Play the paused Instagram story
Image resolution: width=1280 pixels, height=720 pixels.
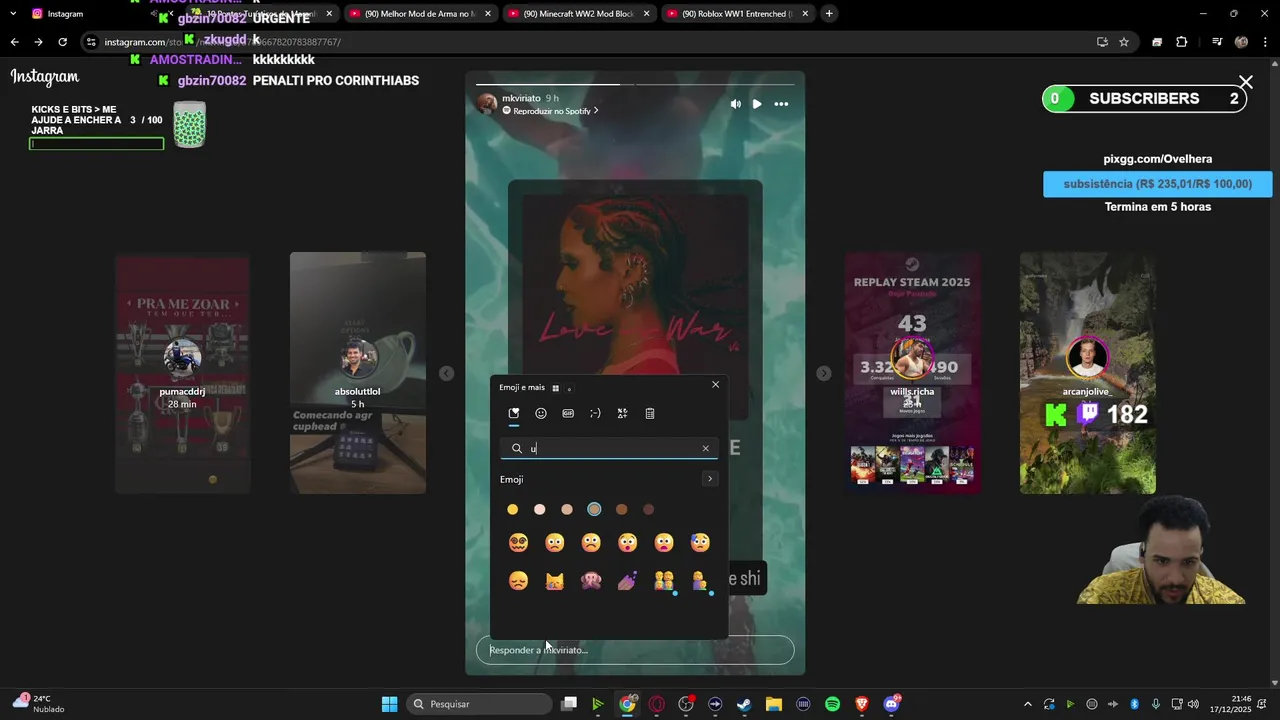(x=757, y=104)
